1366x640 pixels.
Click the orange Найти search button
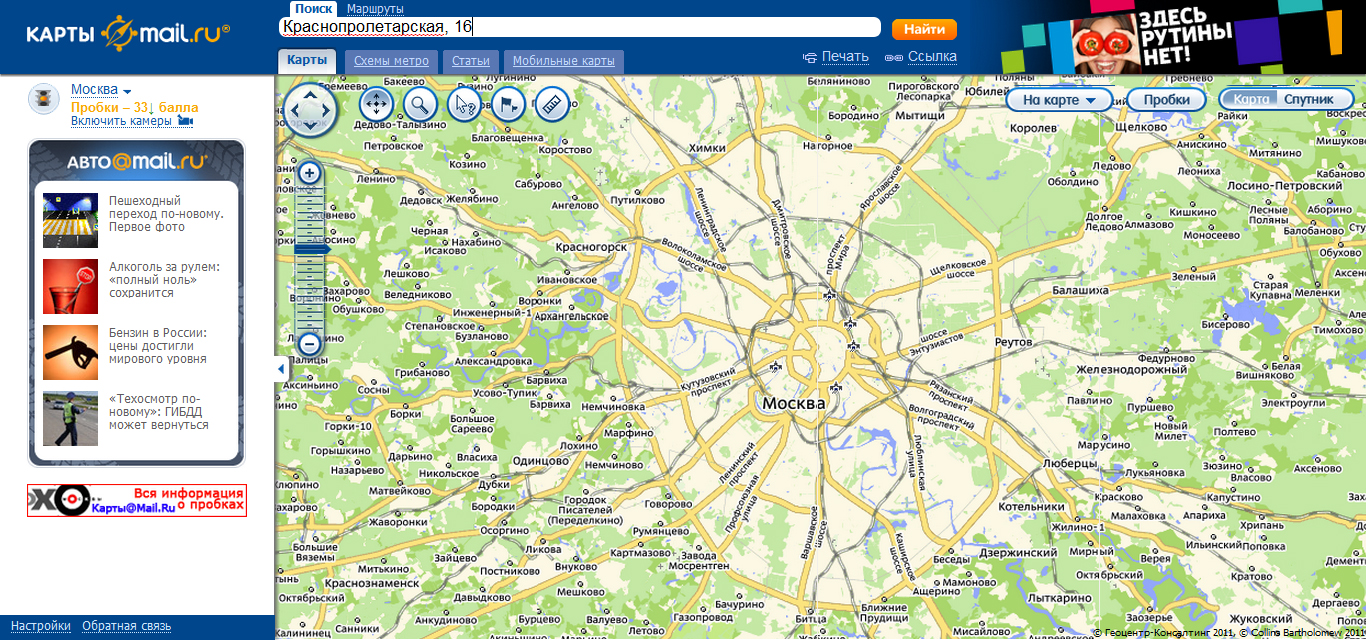(924, 29)
